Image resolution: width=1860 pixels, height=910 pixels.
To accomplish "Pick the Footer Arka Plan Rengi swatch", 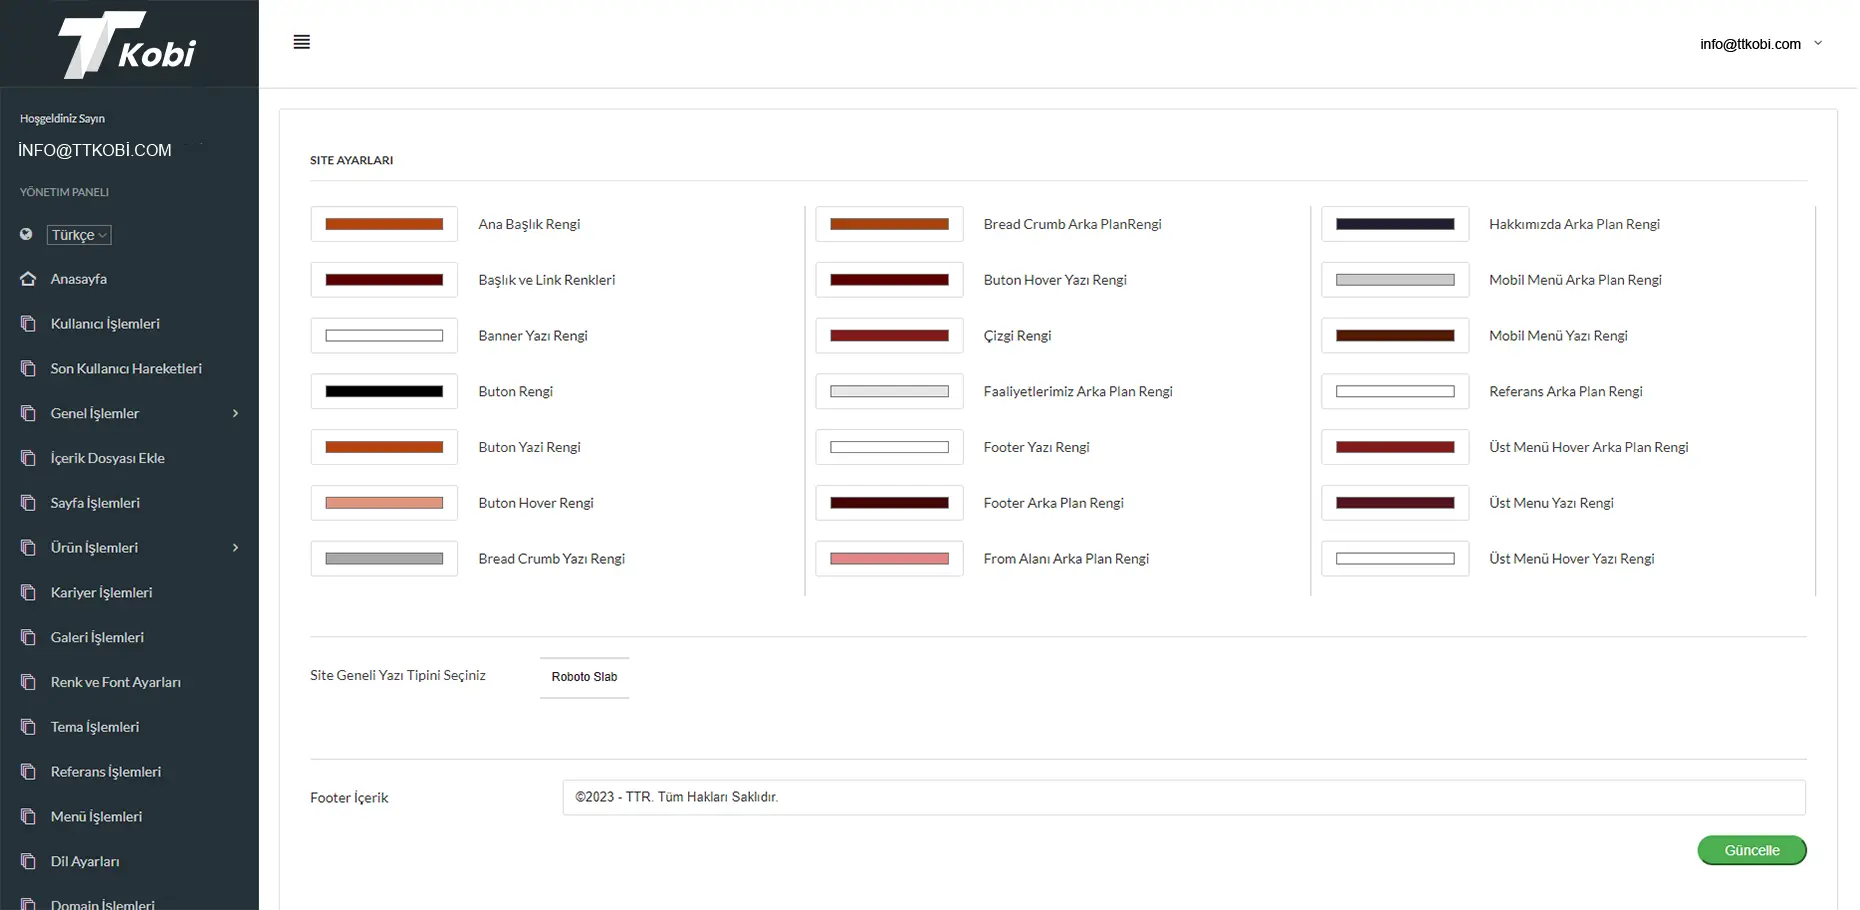I will pos(889,503).
